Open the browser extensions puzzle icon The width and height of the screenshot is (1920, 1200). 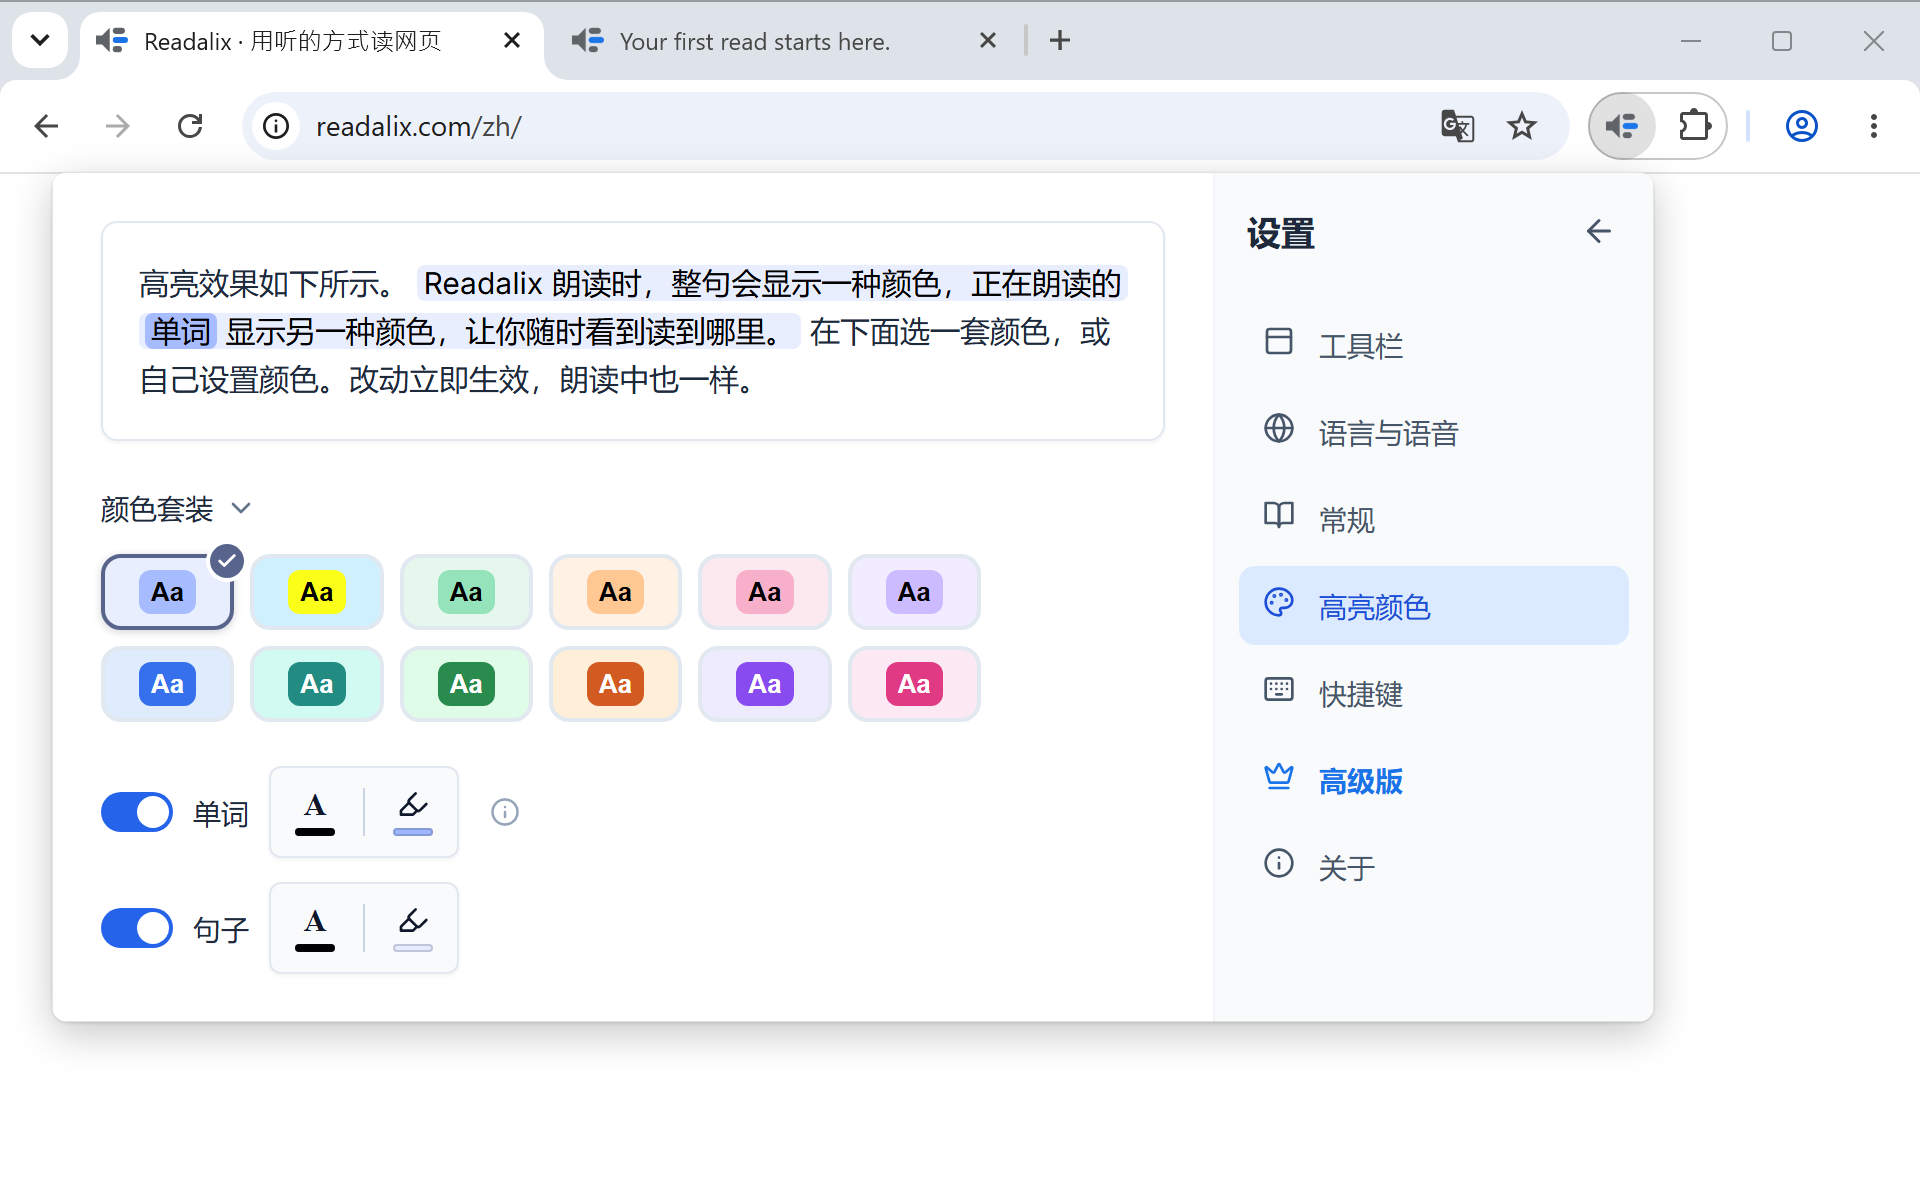click(1695, 126)
